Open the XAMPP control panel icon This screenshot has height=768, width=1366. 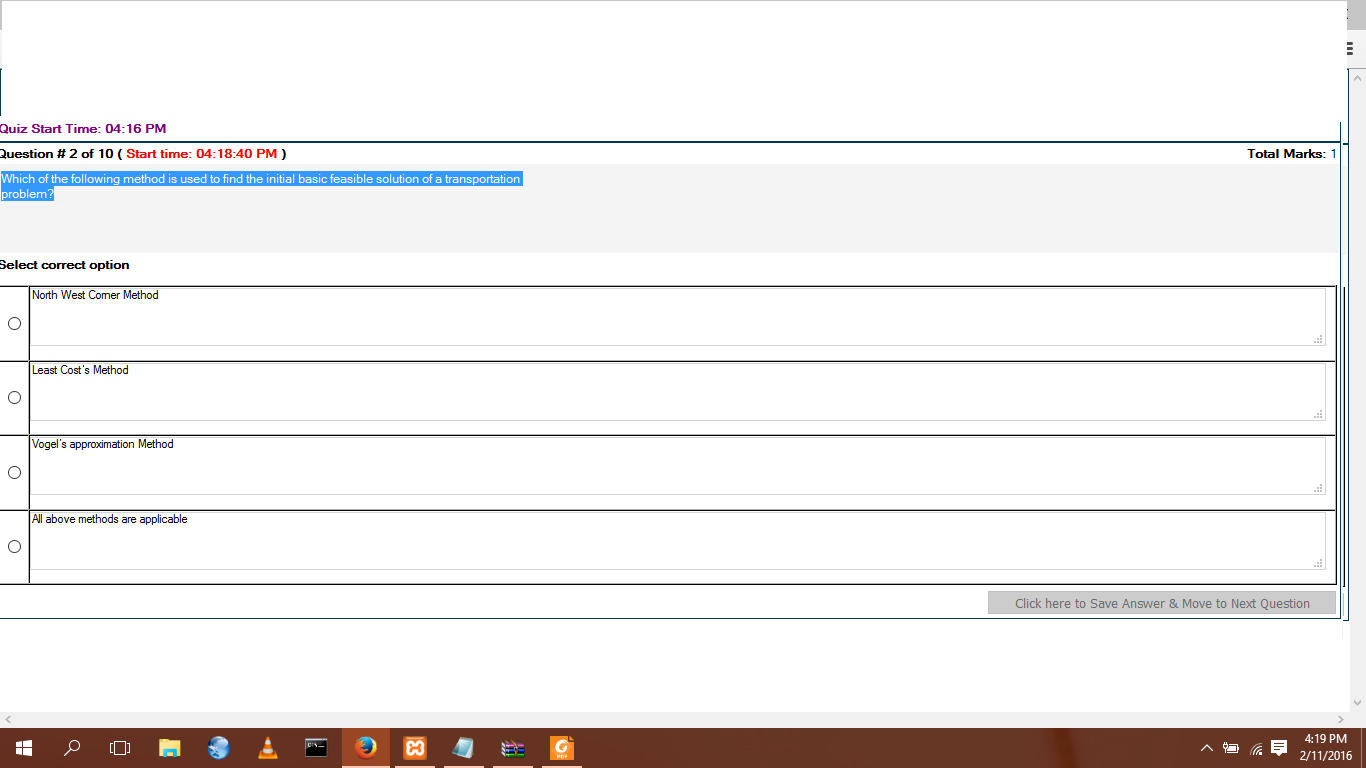click(414, 748)
